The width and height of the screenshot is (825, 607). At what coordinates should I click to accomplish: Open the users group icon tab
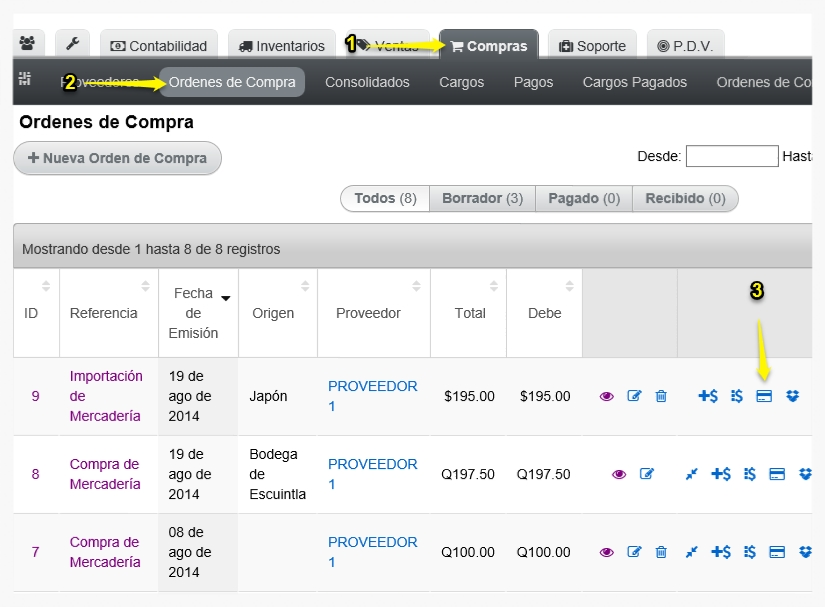click(28, 44)
